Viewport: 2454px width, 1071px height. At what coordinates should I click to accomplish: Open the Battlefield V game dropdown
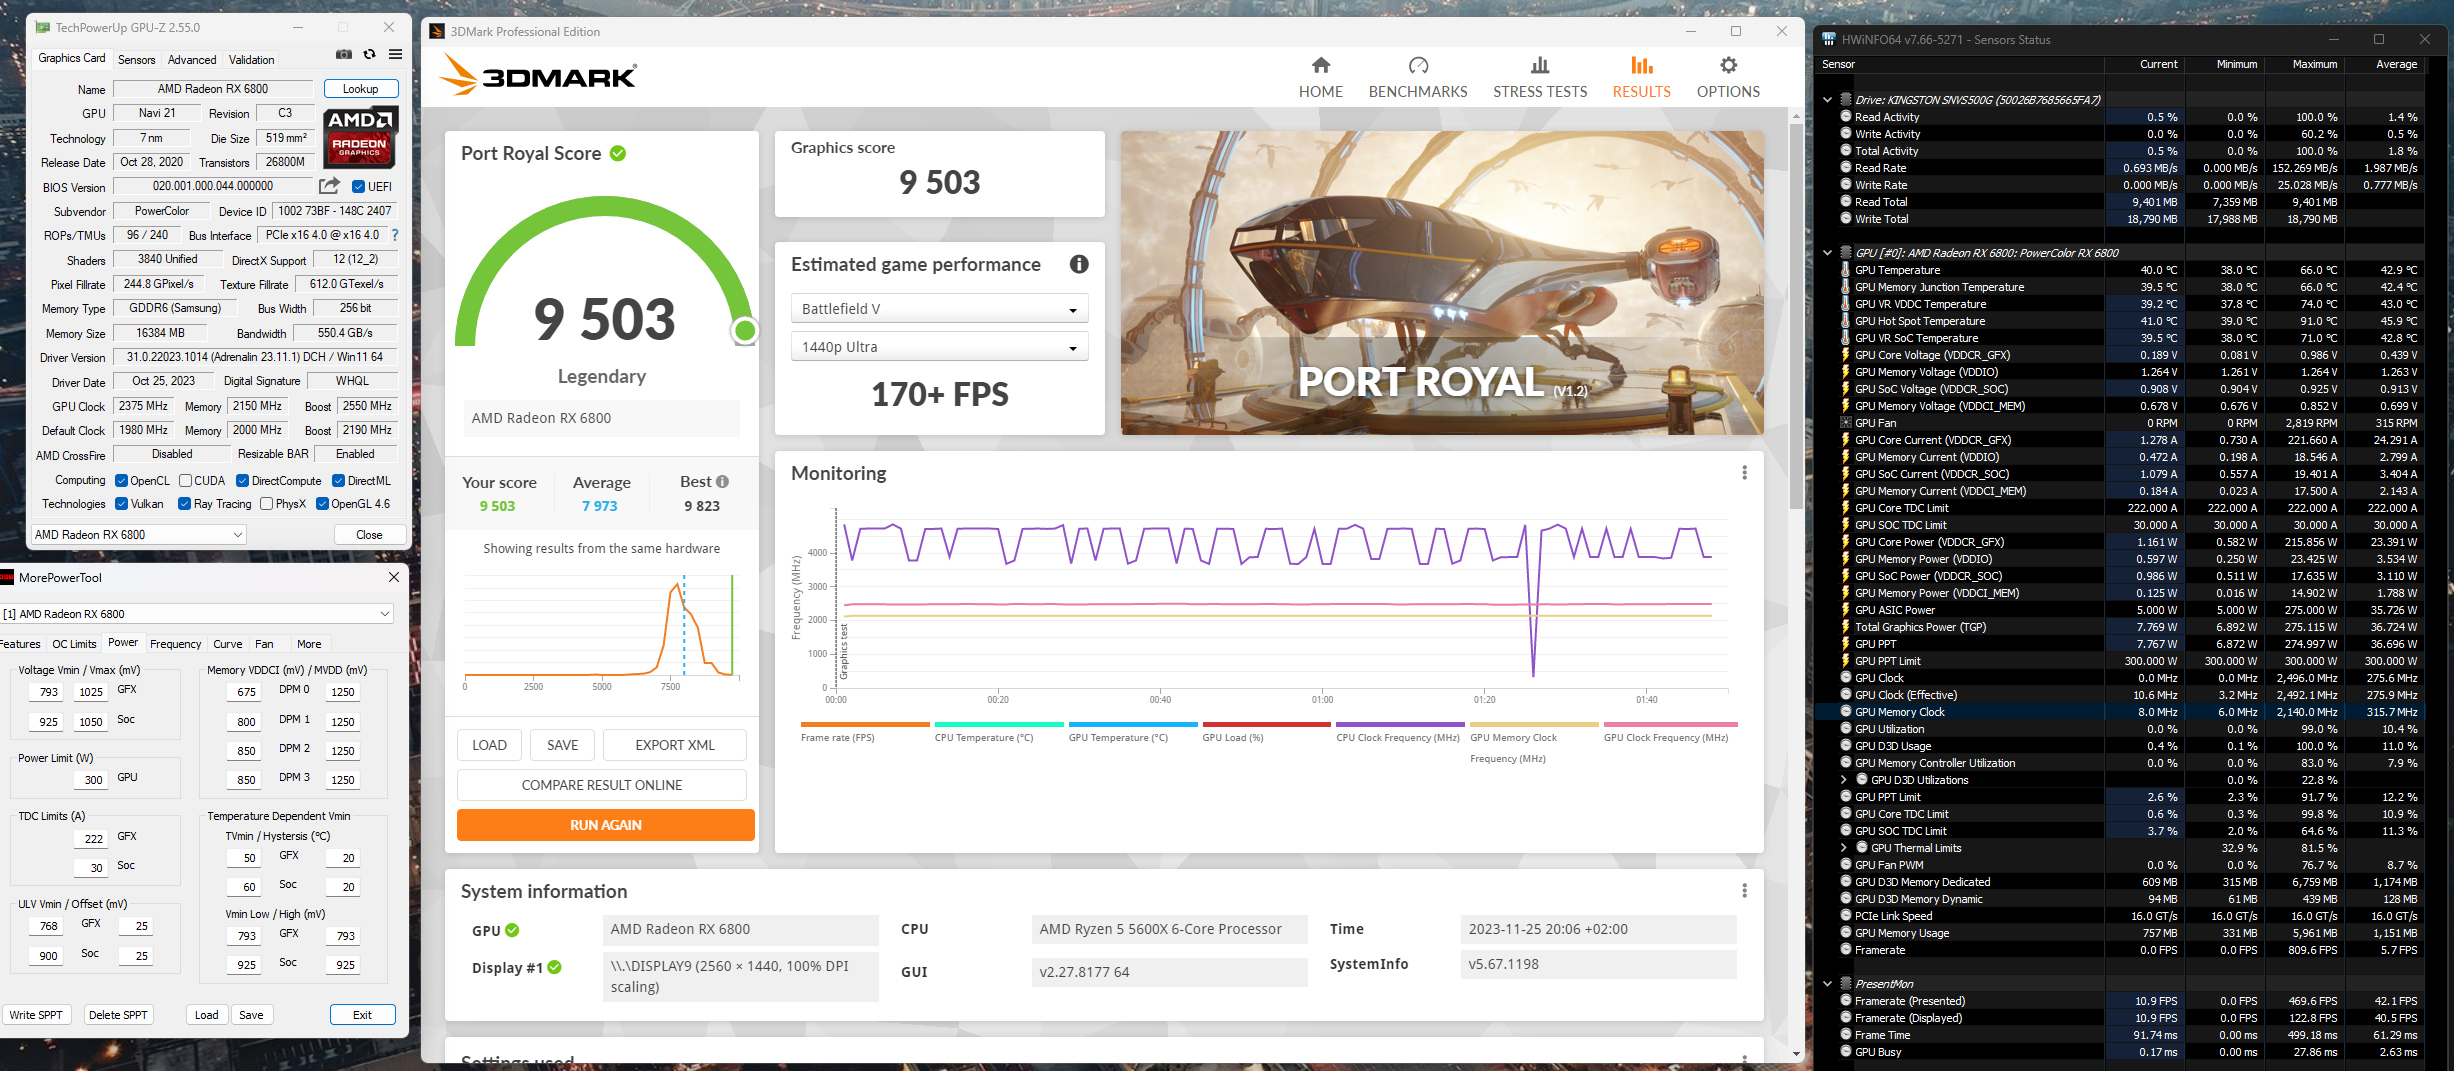pyautogui.click(x=939, y=309)
